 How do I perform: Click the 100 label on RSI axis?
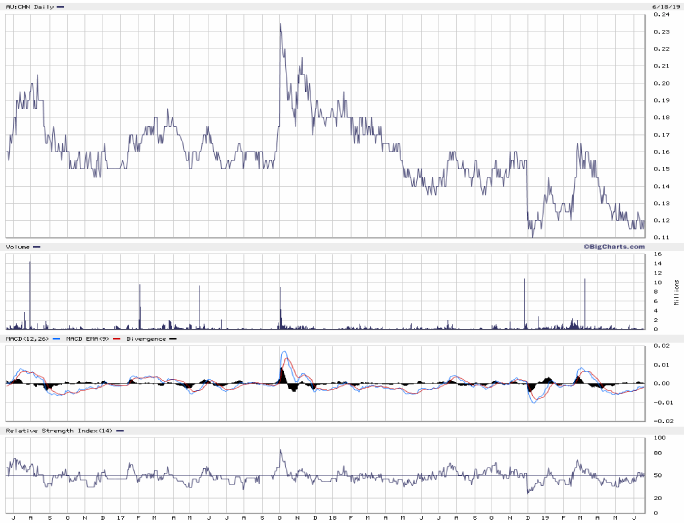pos(659,437)
